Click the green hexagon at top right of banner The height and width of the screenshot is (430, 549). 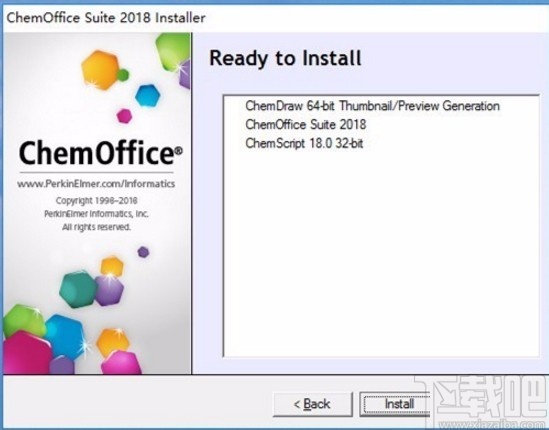(172, 52)
